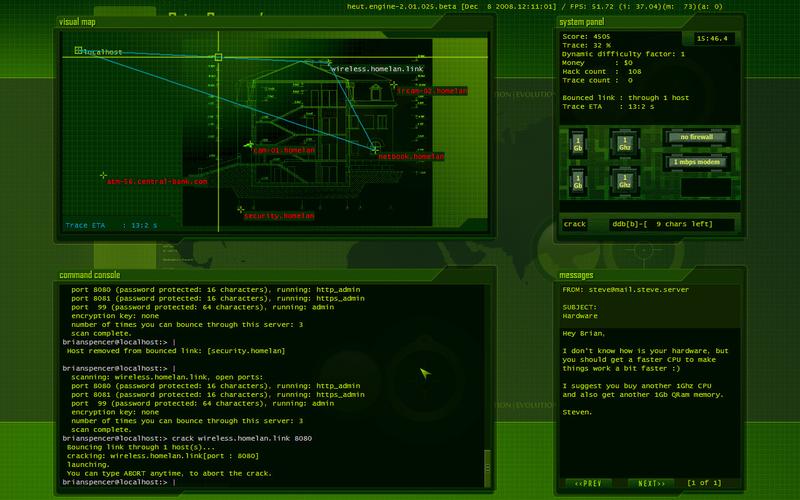Select the ipcam-02.homelan host marker
The image size is (800, 500).
[393, 85]
